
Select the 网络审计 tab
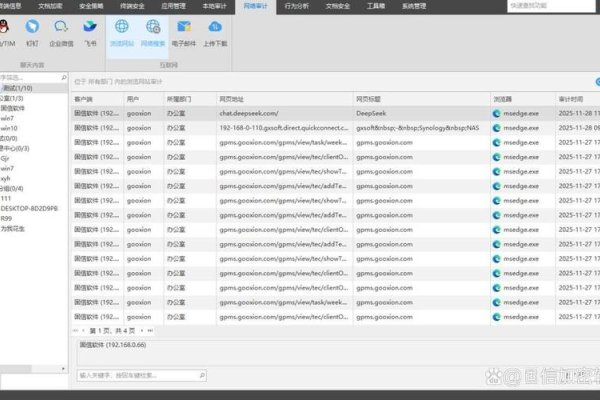click(255, 6)
